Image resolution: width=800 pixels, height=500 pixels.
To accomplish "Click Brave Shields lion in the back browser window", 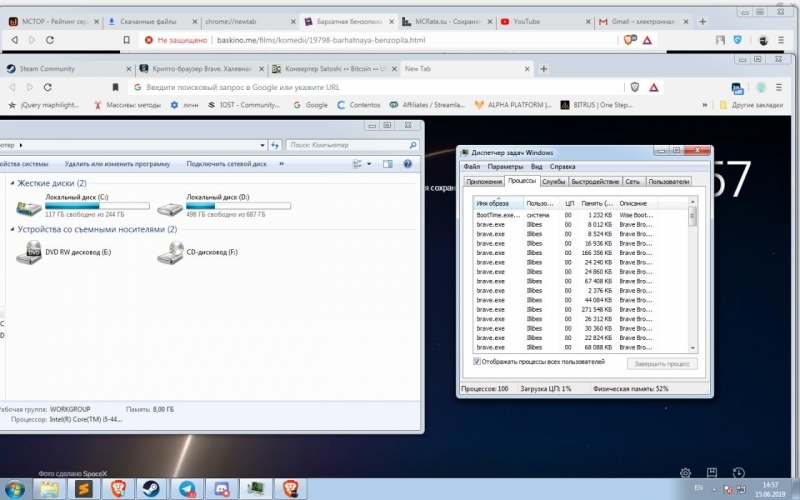I will tap(630, 40).
